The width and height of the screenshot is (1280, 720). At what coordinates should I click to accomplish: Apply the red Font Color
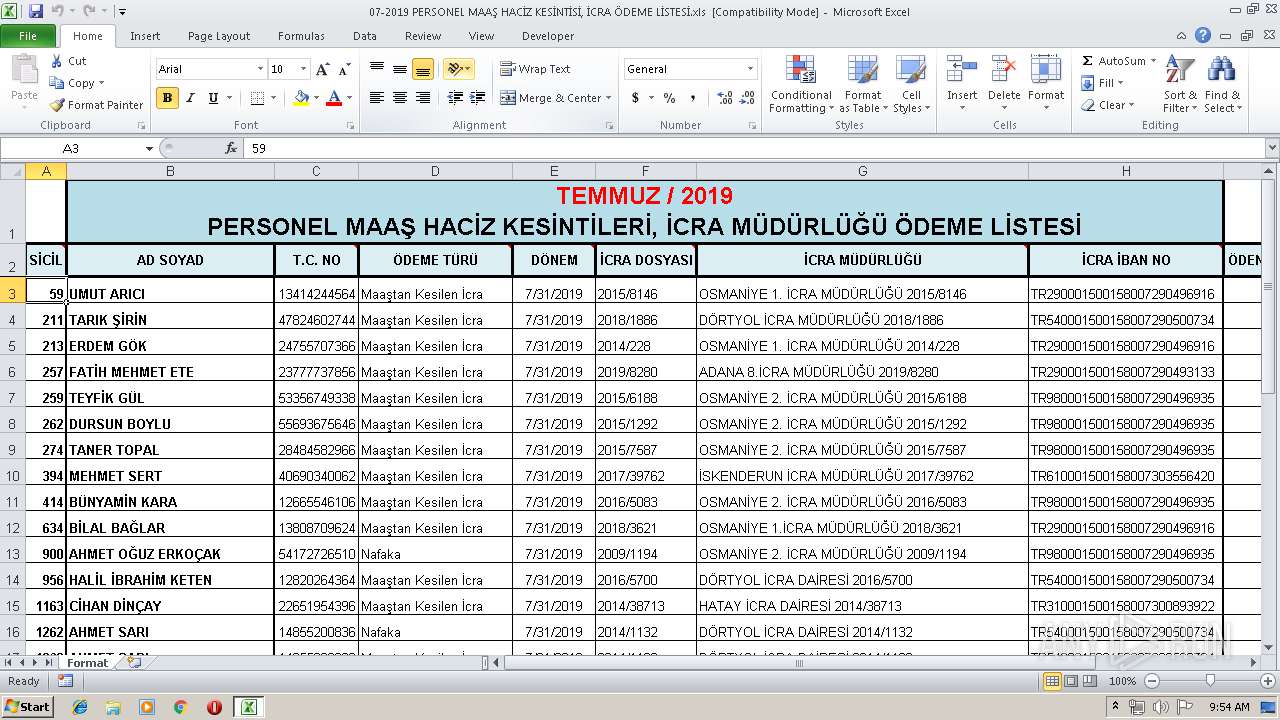(x=334, y=98)
